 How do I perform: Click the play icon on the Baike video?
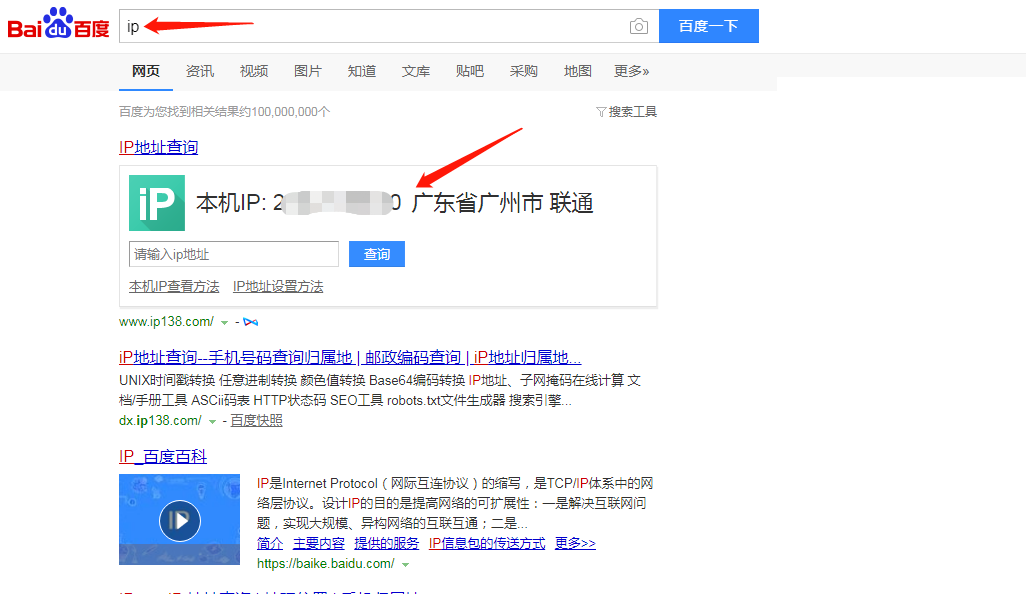[x=179, y=520]
